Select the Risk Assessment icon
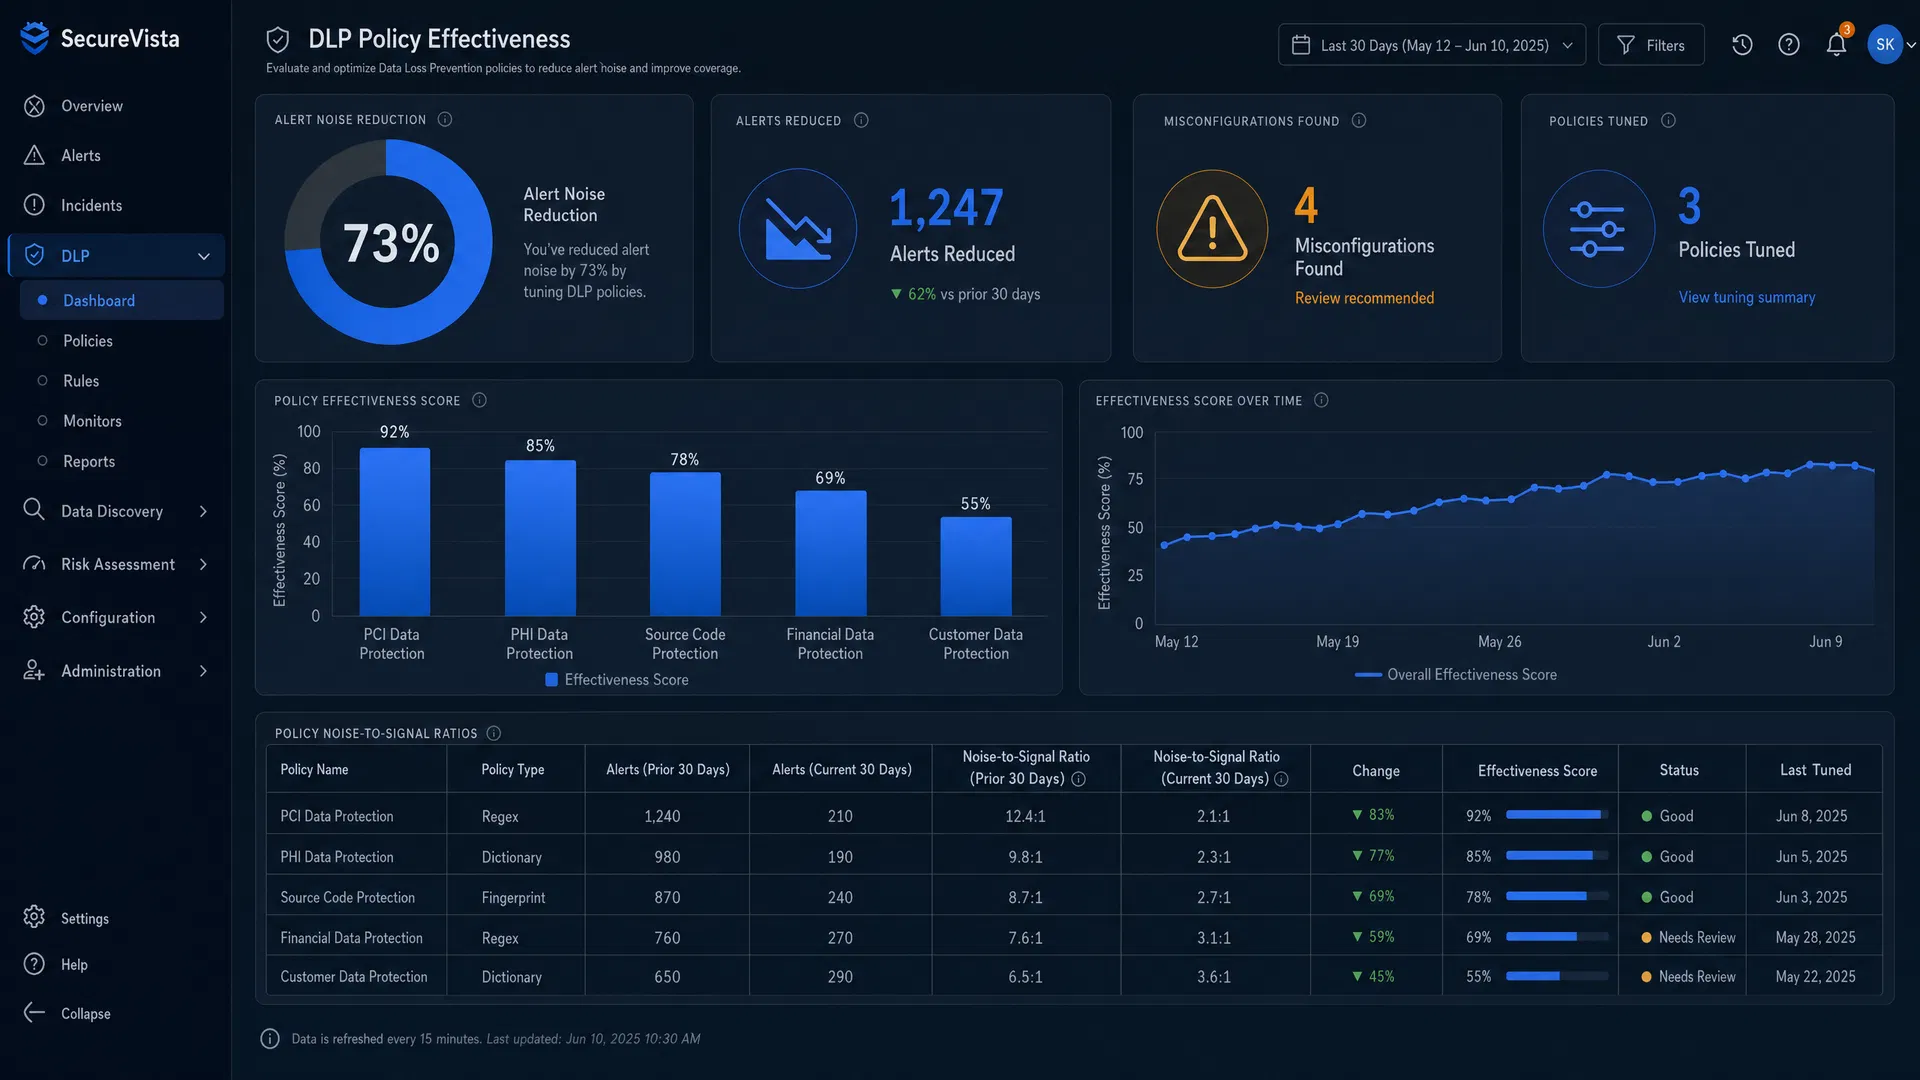Image resolution: width=1920 pixels, height=1080 pixels. click(35, 564)
